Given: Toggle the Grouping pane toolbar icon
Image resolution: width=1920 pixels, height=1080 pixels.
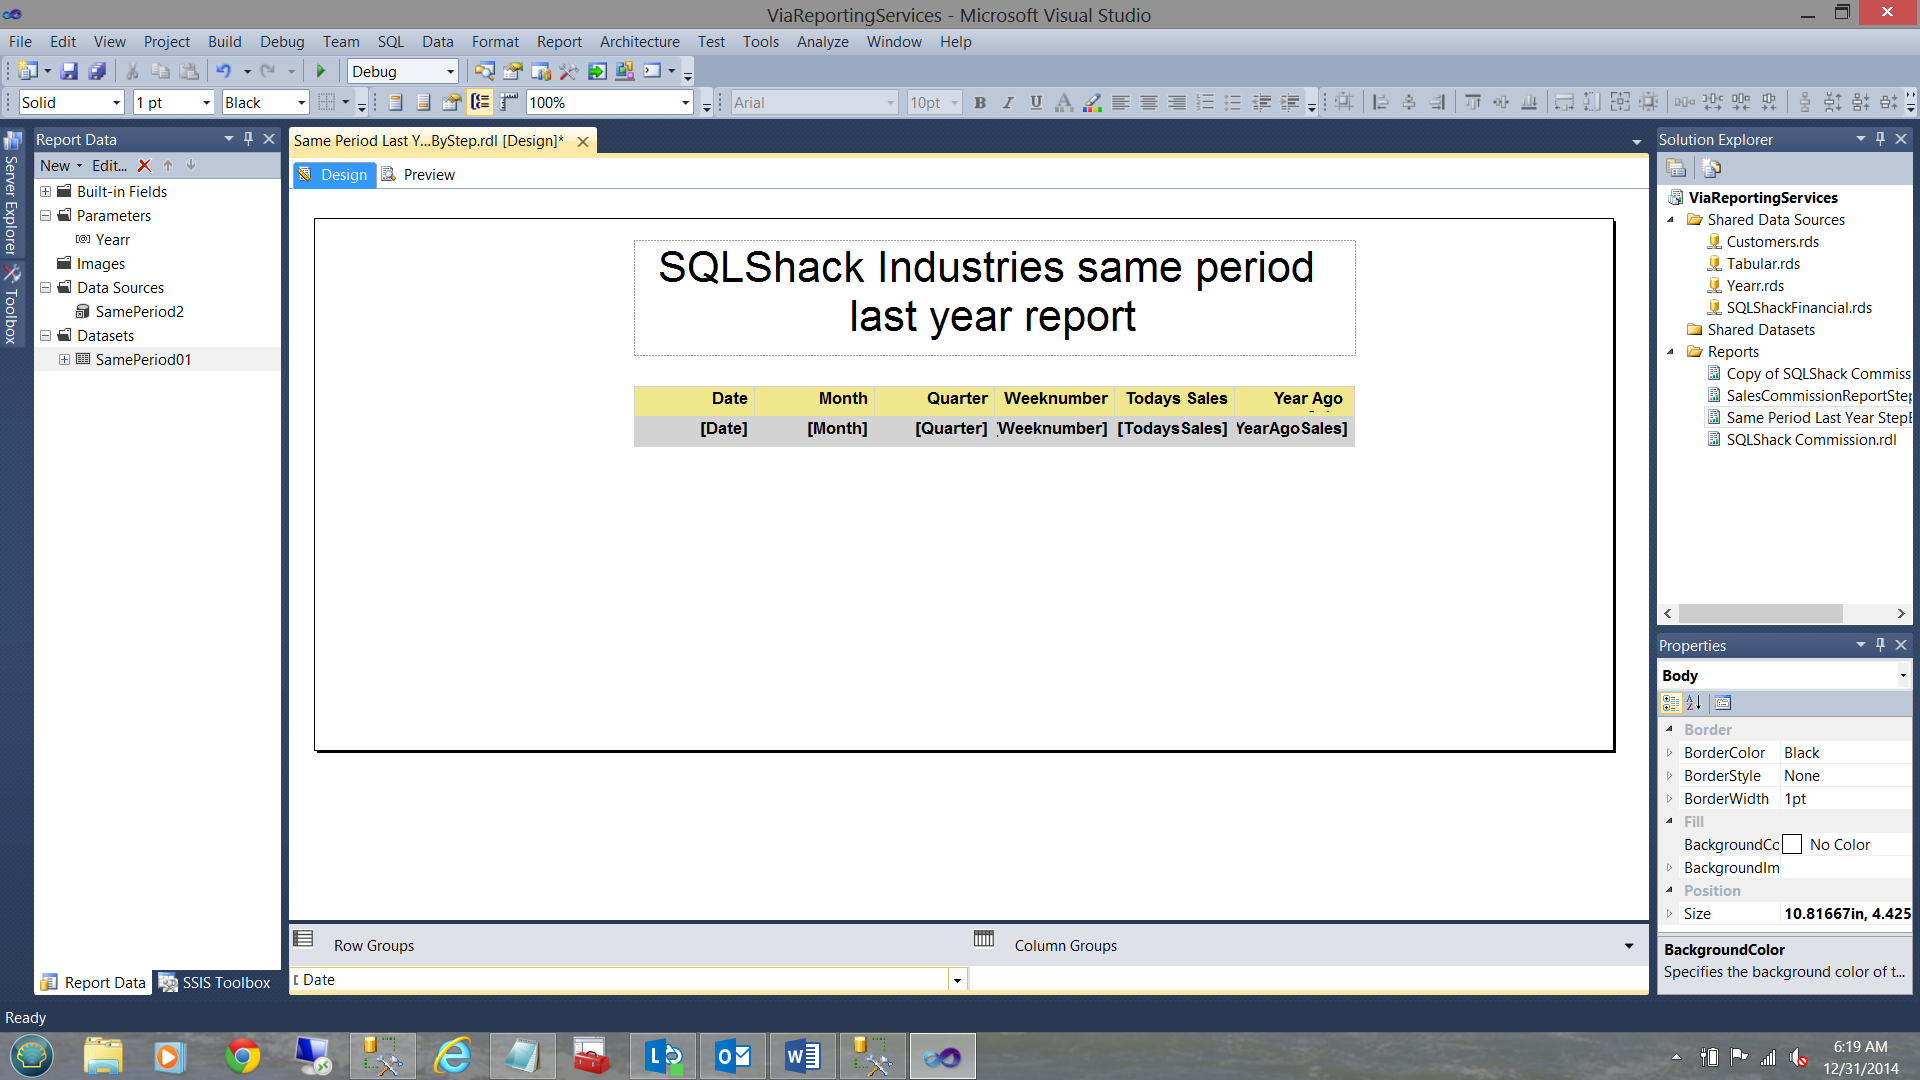Looking at the screenshot, I should click(x=480, y=102).
